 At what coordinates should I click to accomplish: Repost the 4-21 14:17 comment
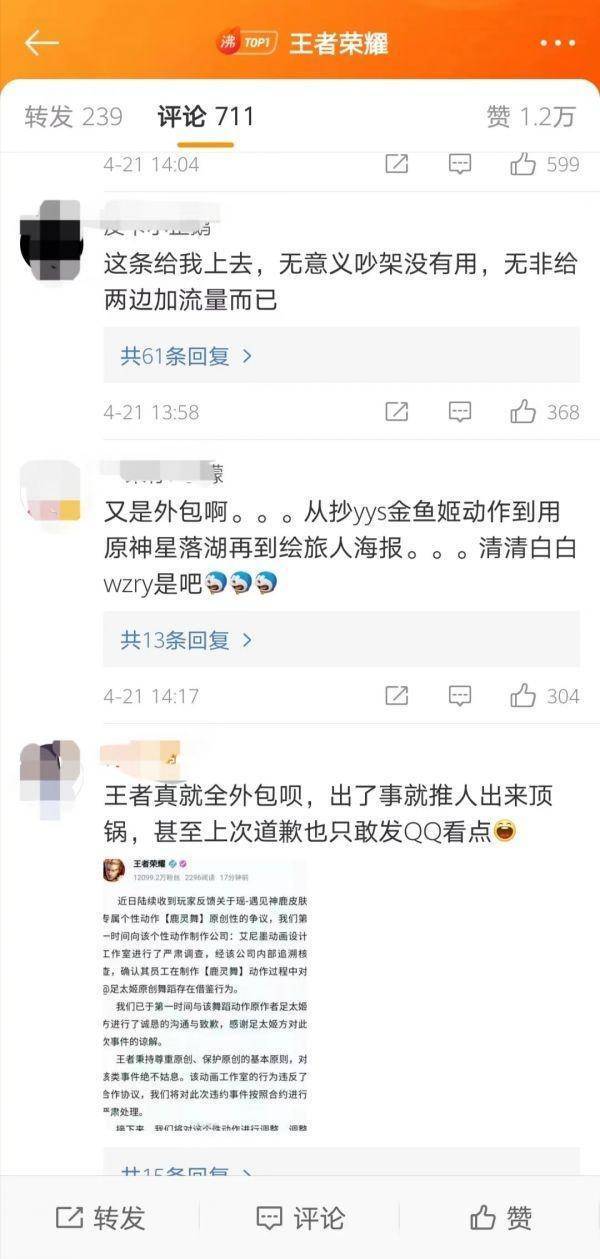[396, 695]
